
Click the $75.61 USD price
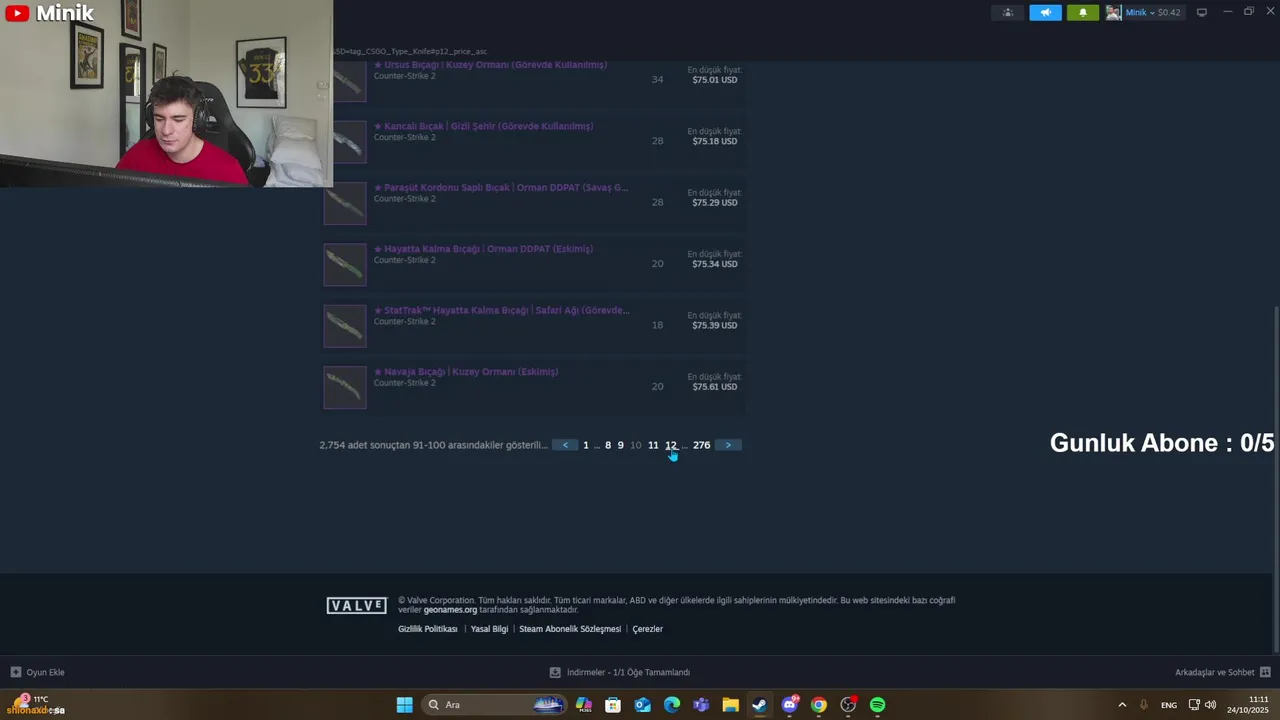[715, 387]
